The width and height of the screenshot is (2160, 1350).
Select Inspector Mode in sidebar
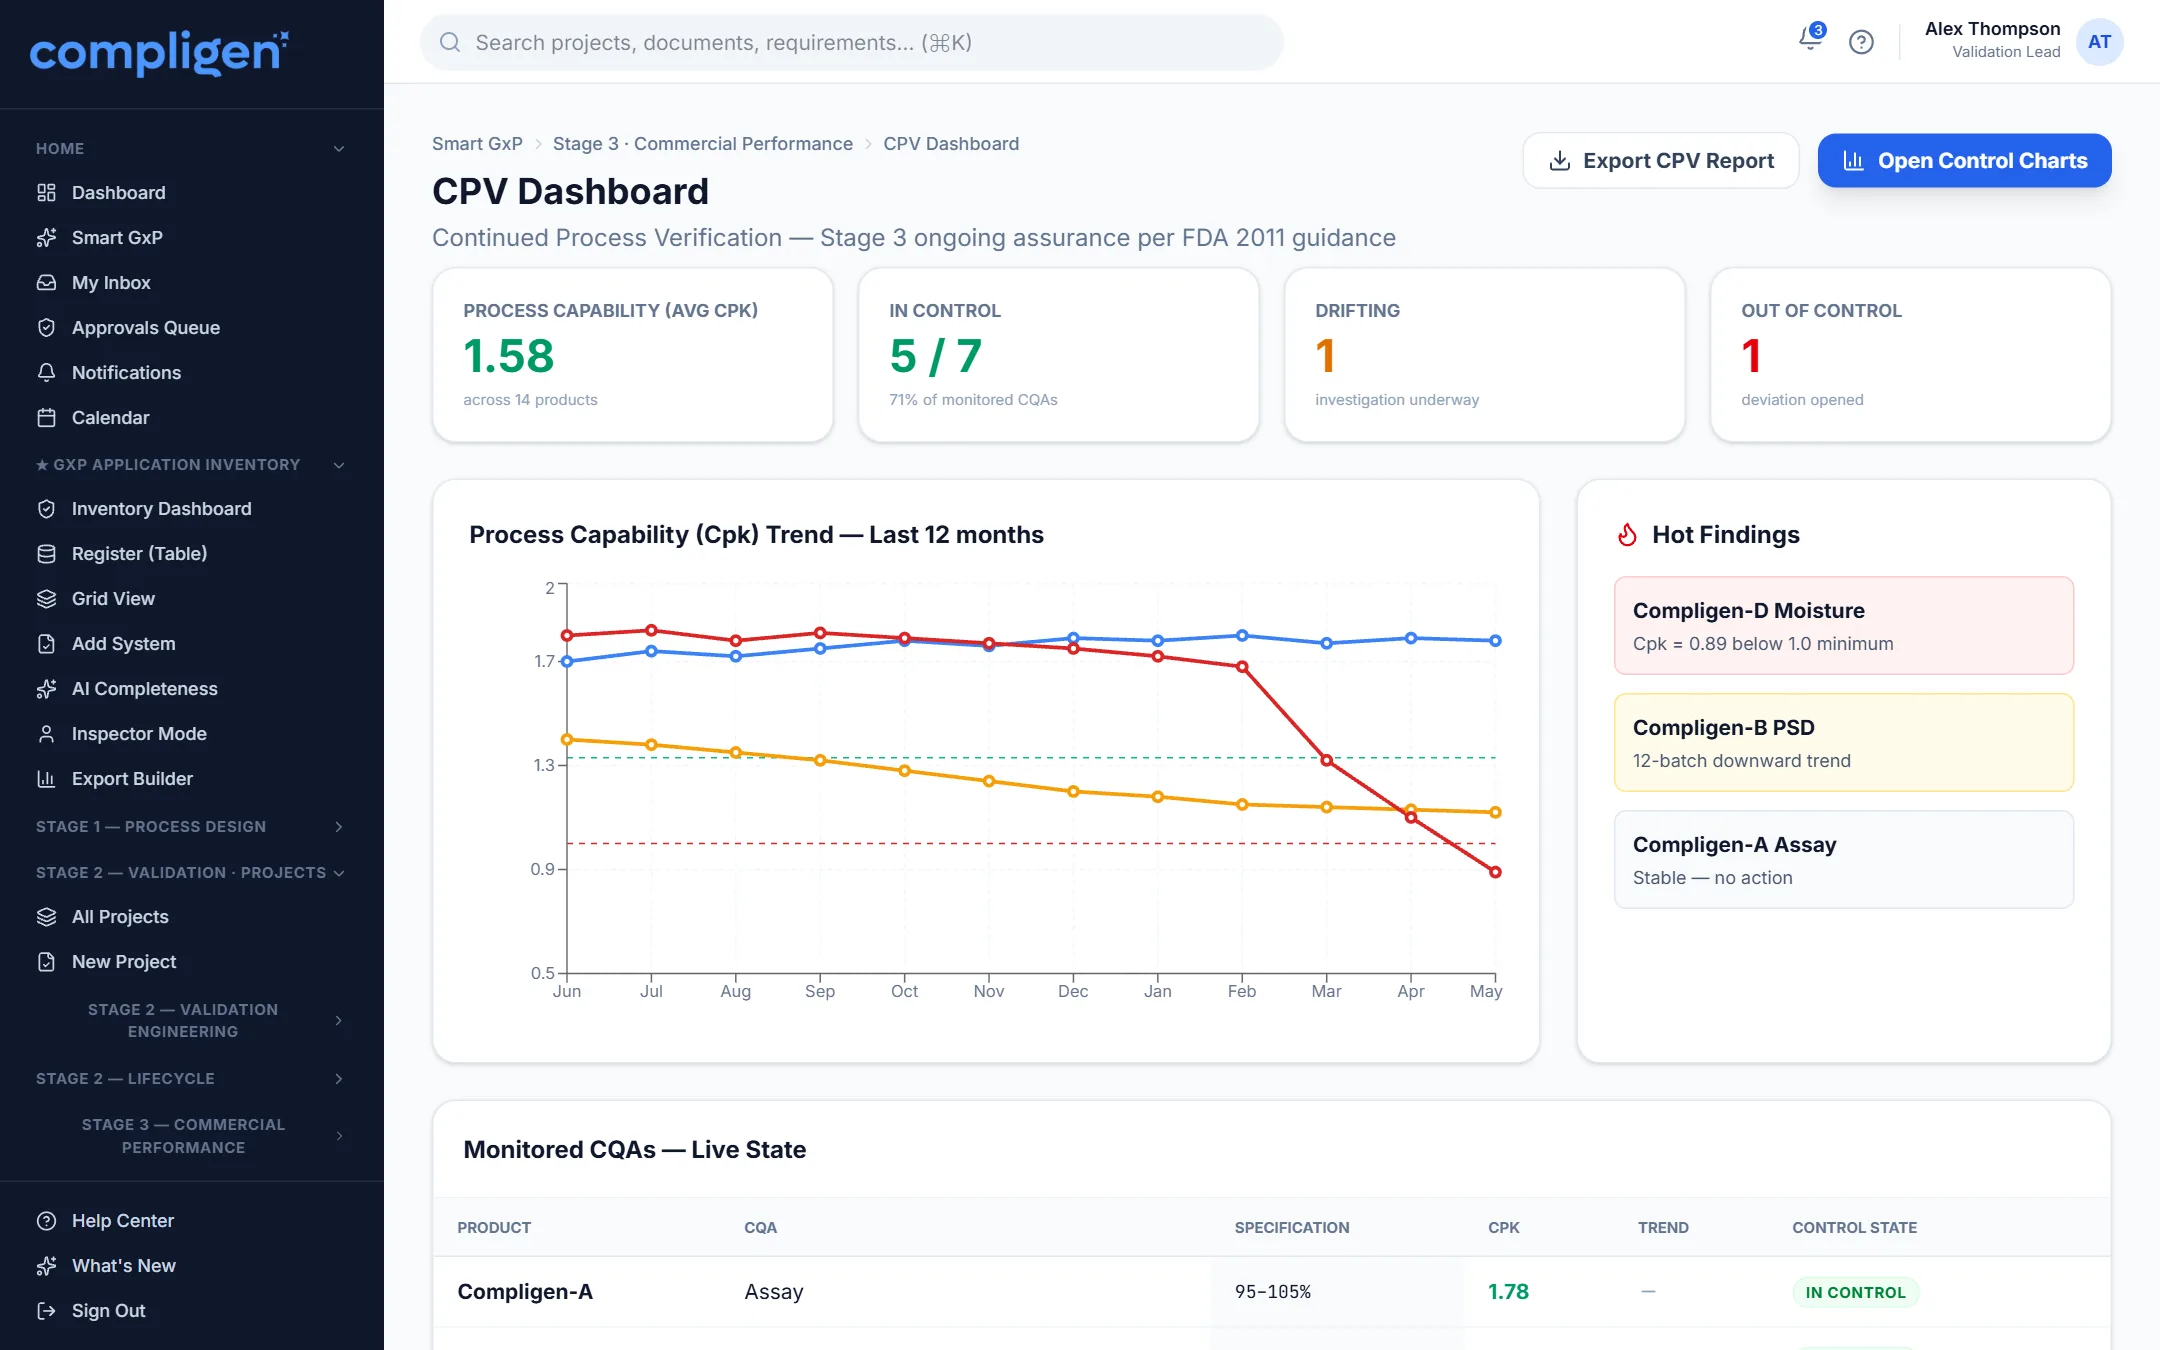pos(192,733)
